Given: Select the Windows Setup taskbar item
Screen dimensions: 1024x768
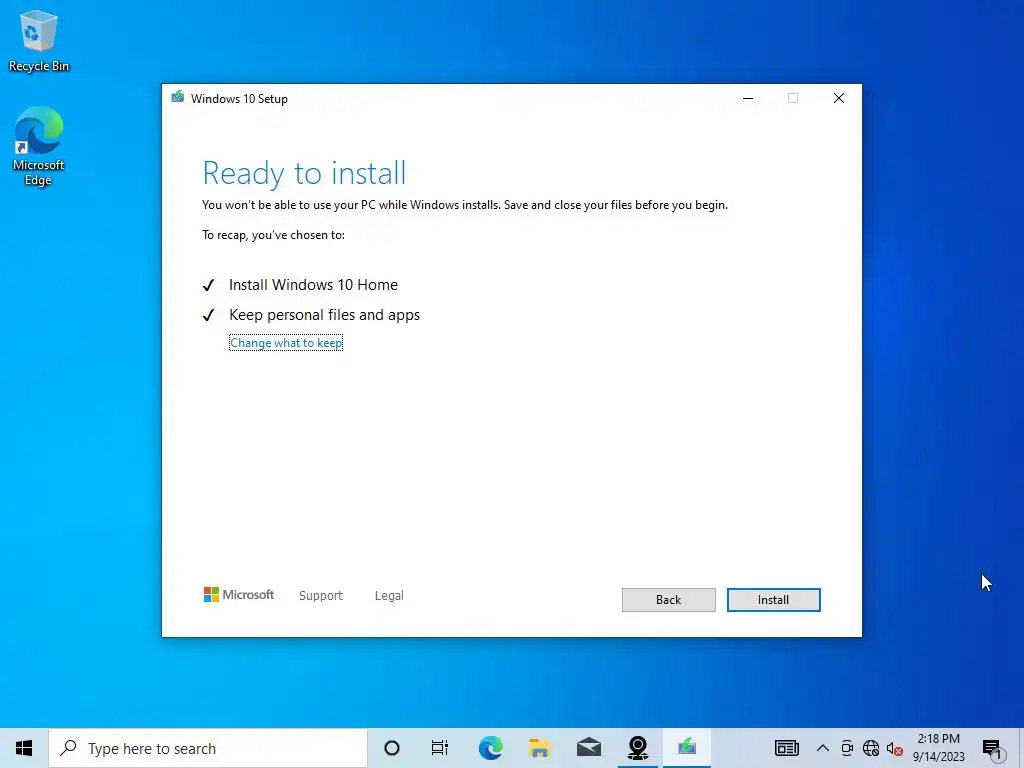Looking at the screenshot, I should (686, 748).
